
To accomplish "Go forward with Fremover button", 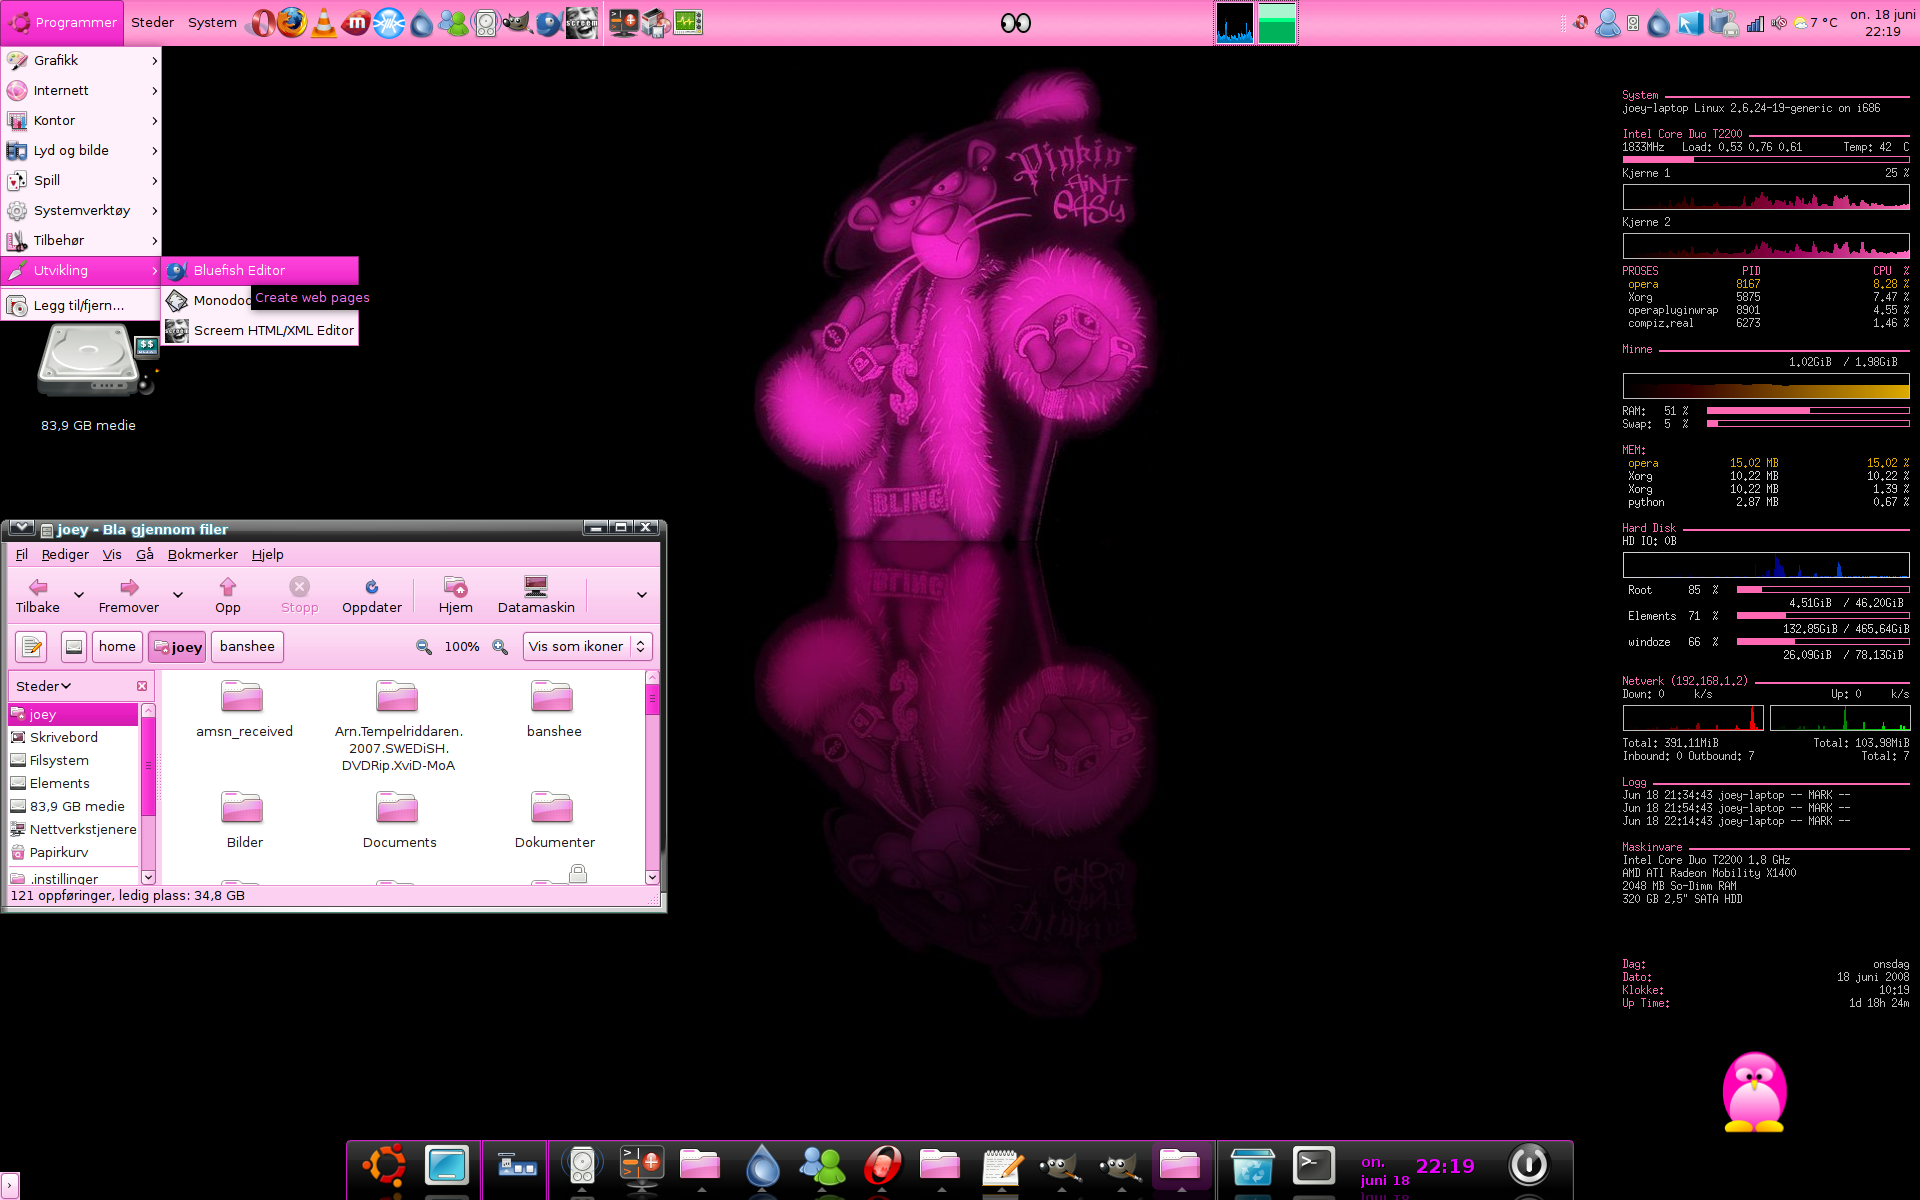I will point(129,595).
